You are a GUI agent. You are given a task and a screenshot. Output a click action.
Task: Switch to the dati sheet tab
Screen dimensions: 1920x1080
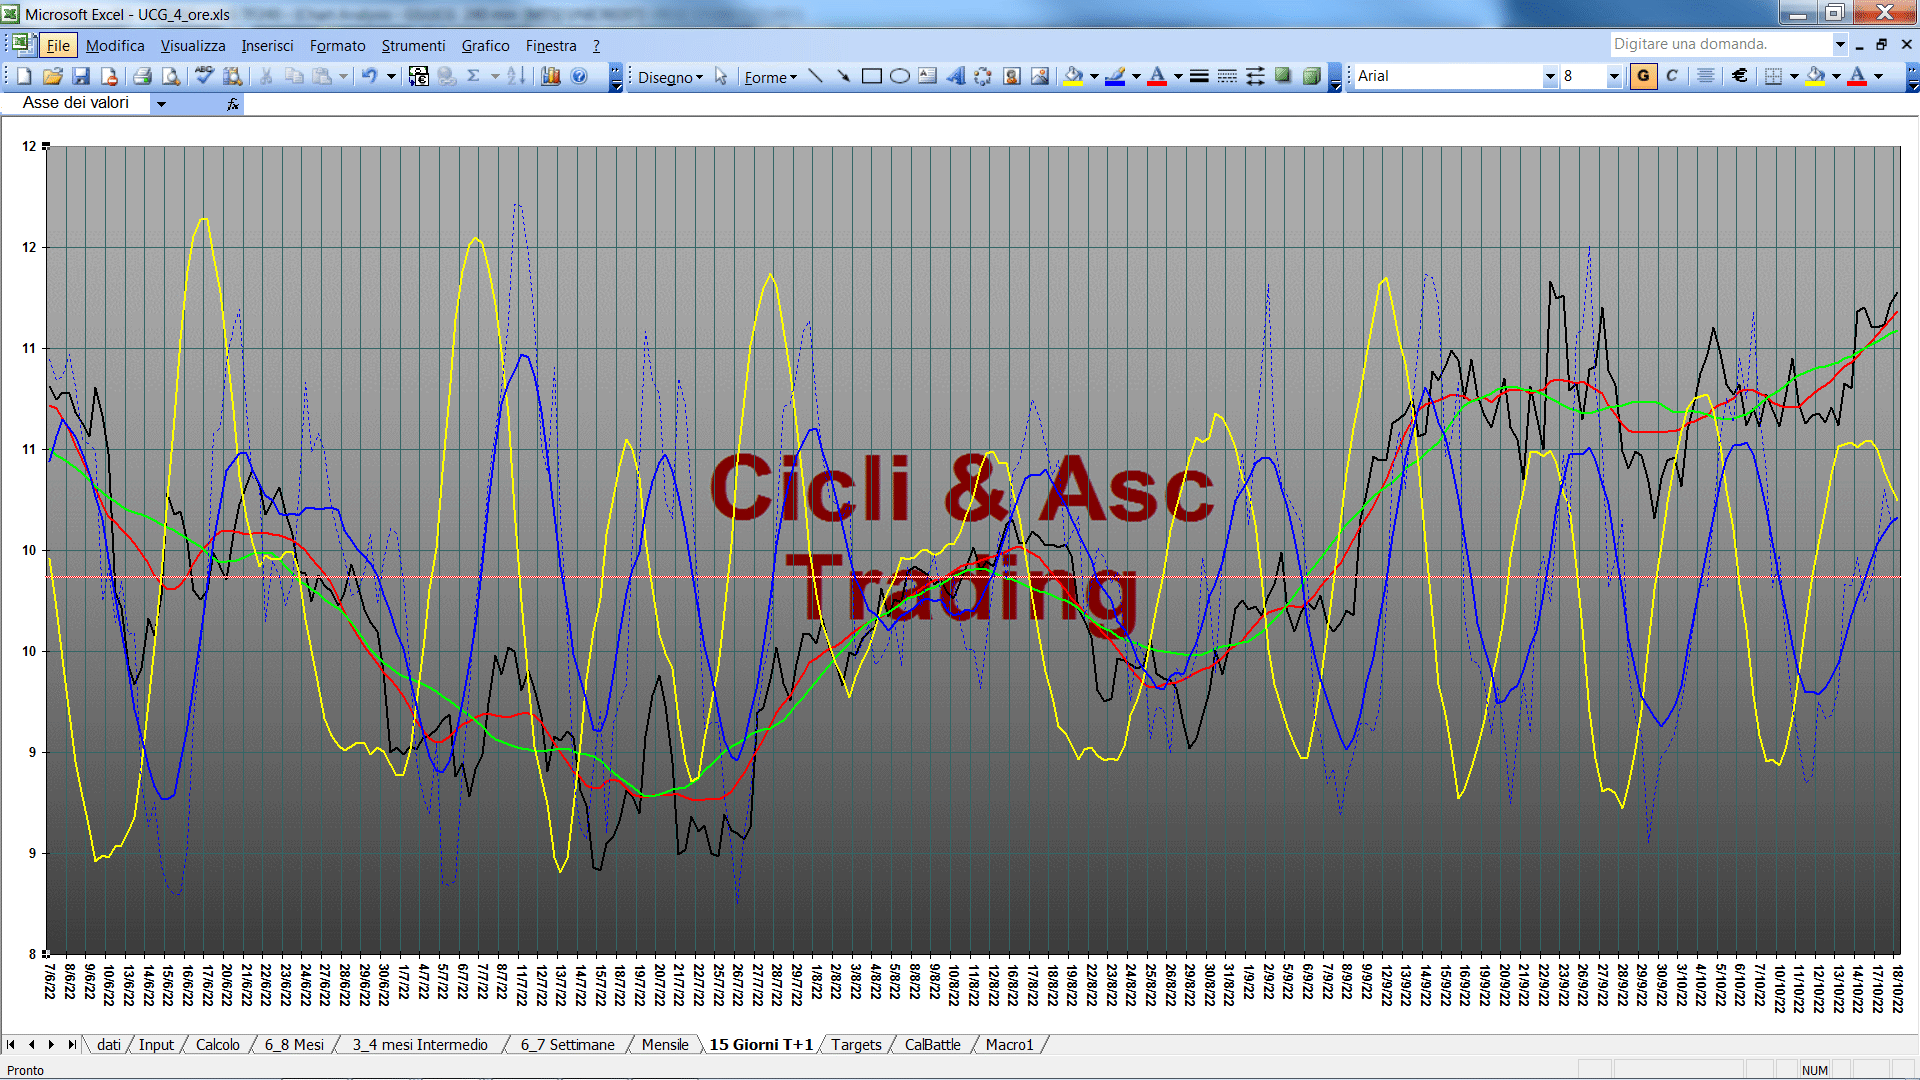coord(108,1045)
